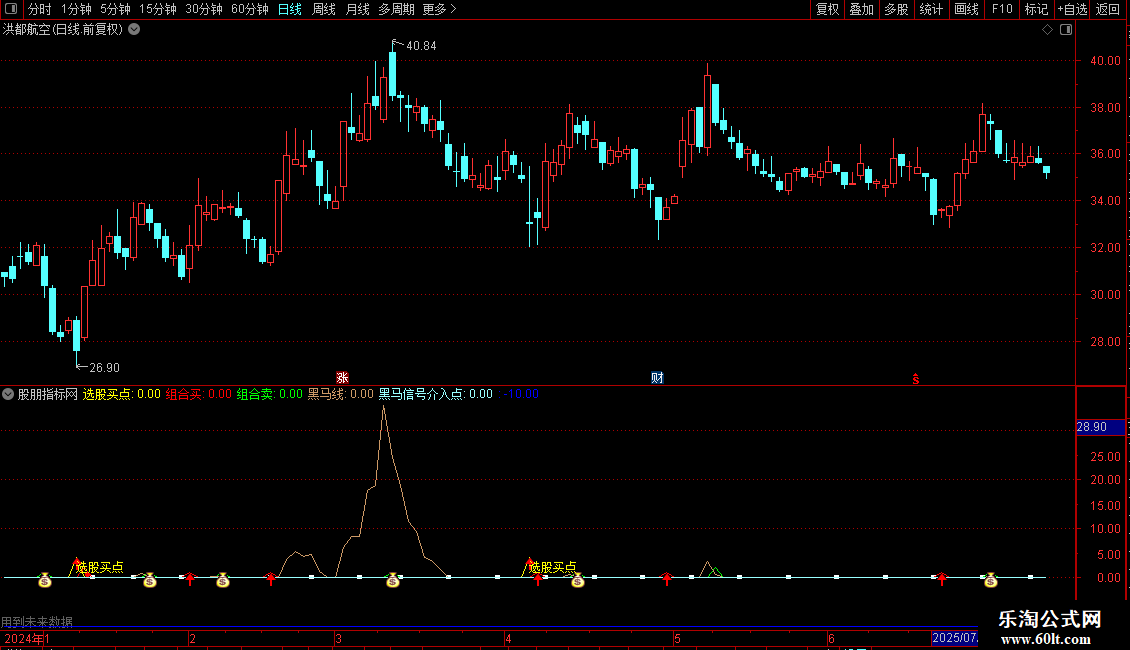Click the 组合卖: 0.00 legend value
This screenshot has height=650, width=1130.
(x=270, y=394)
